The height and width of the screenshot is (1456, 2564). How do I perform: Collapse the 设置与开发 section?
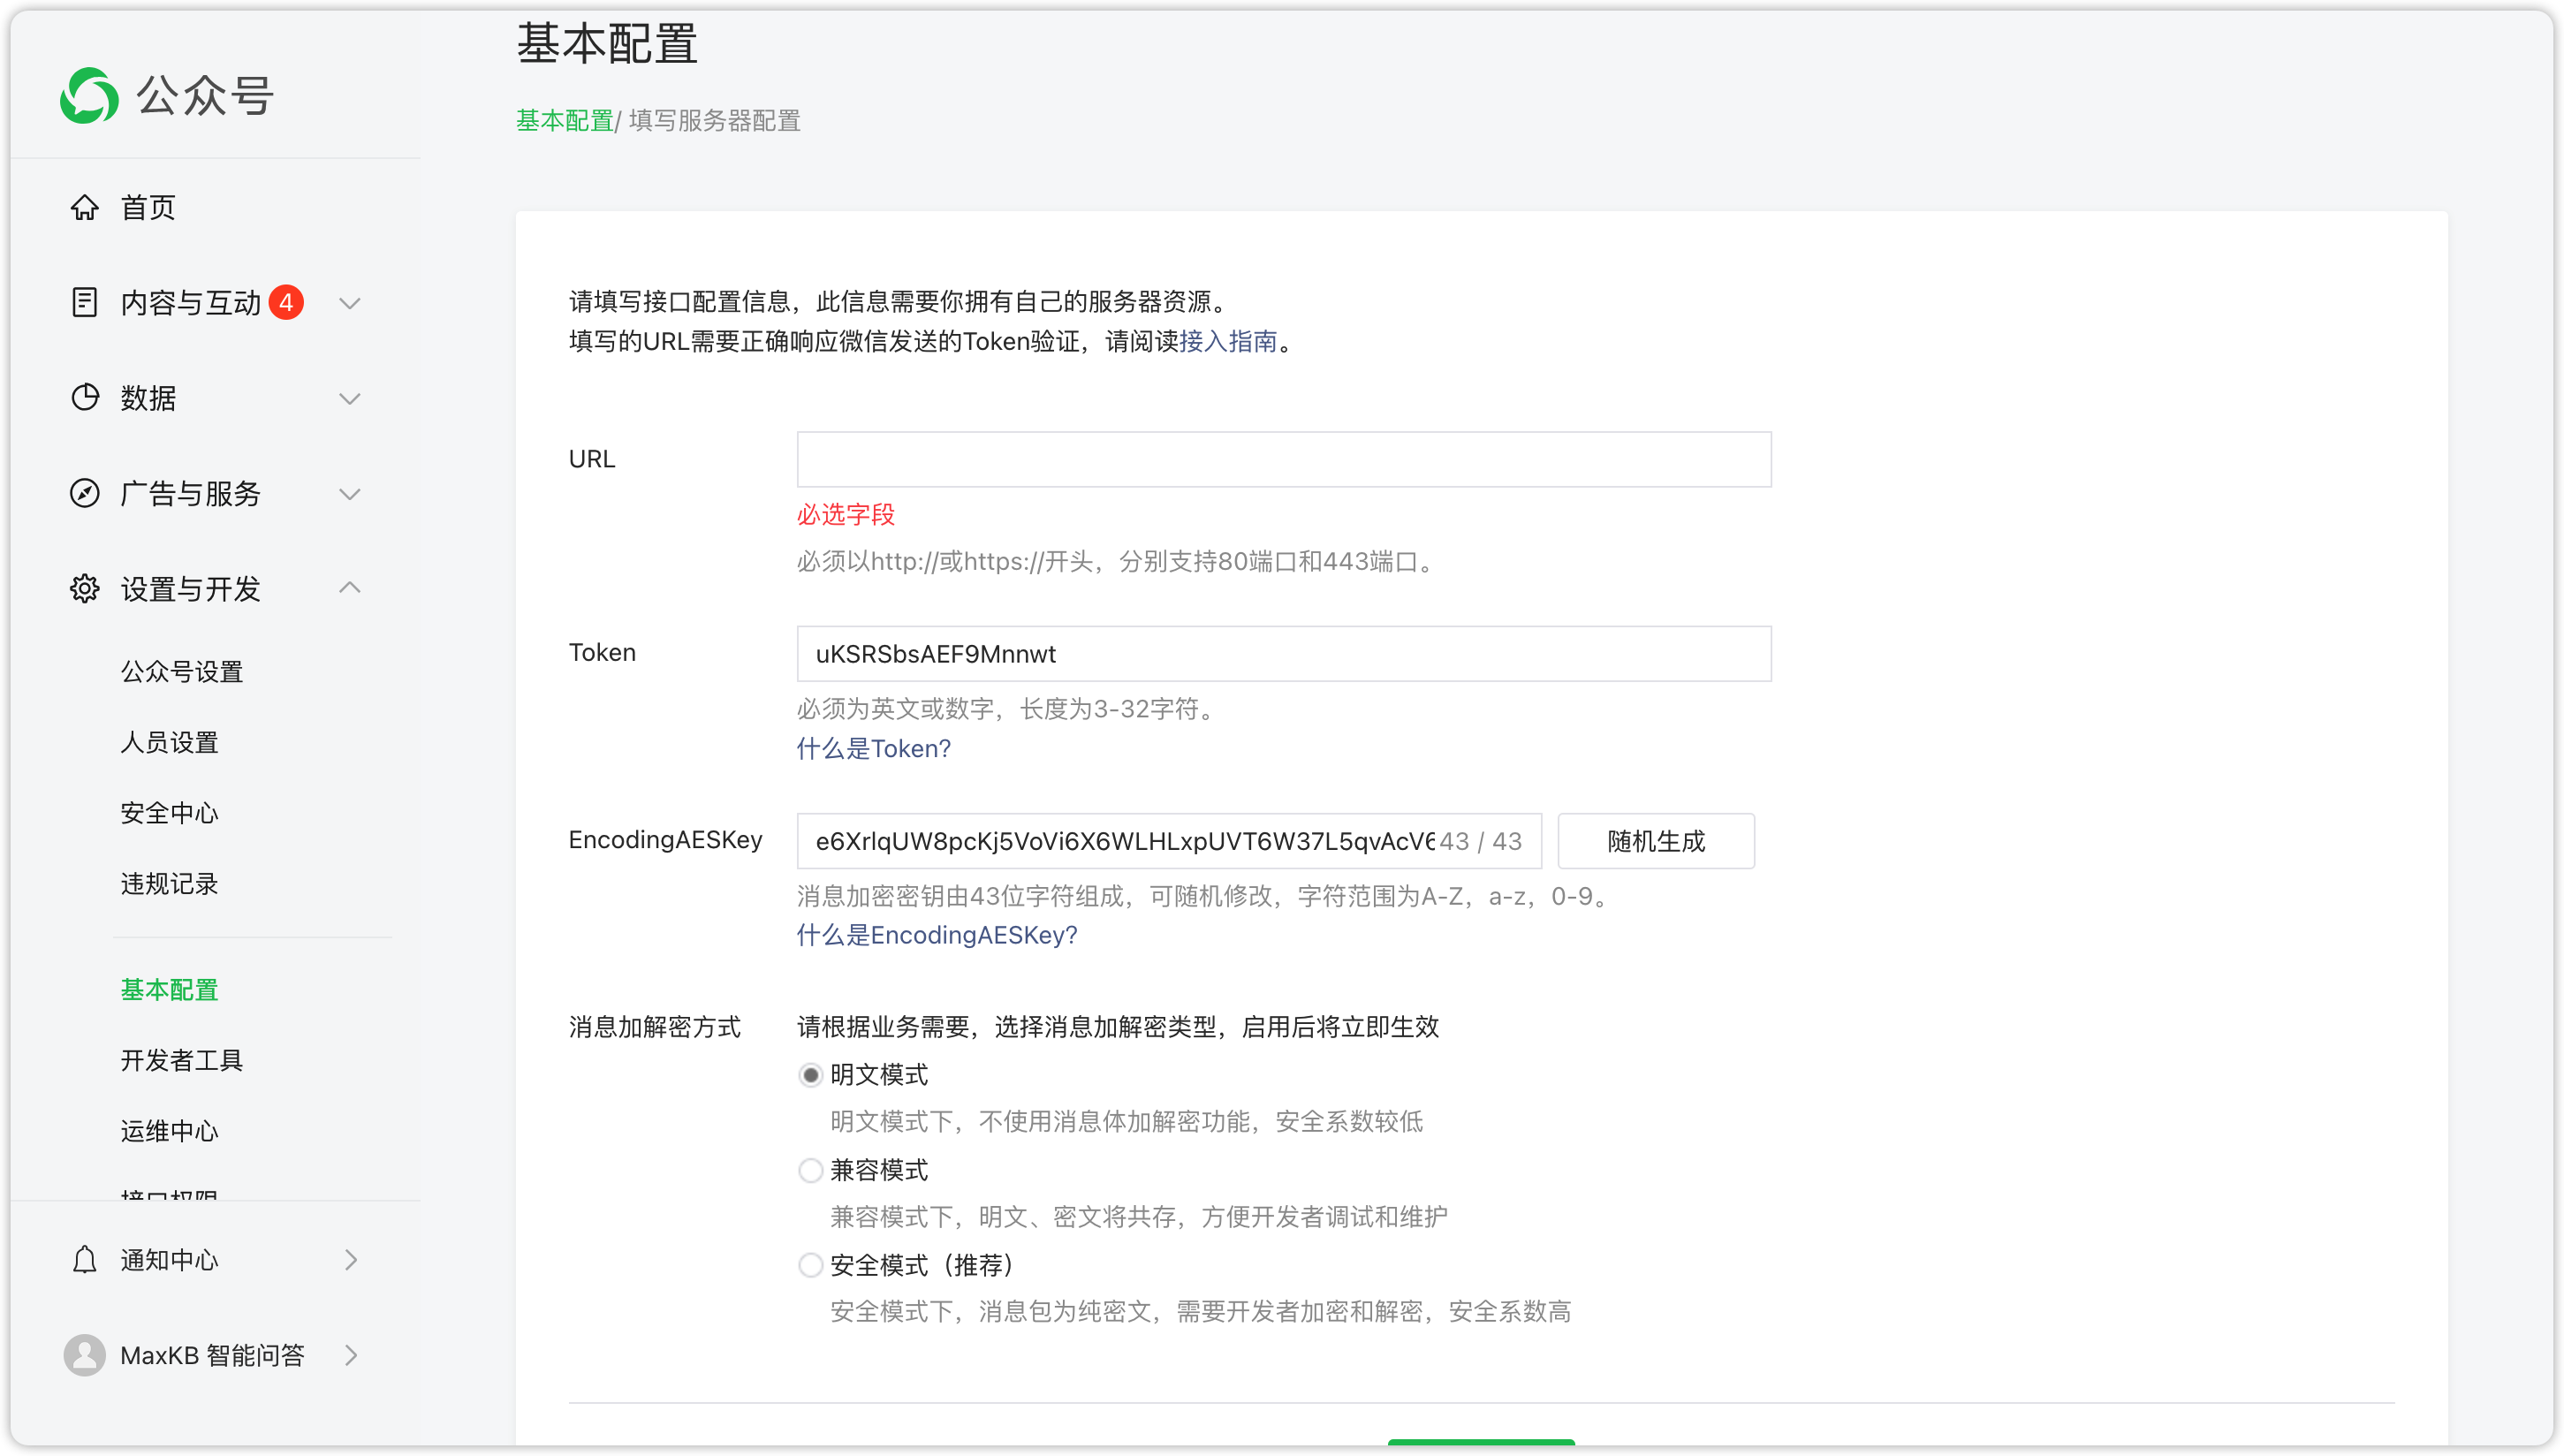pyautogui.click(x=349, y=588)
